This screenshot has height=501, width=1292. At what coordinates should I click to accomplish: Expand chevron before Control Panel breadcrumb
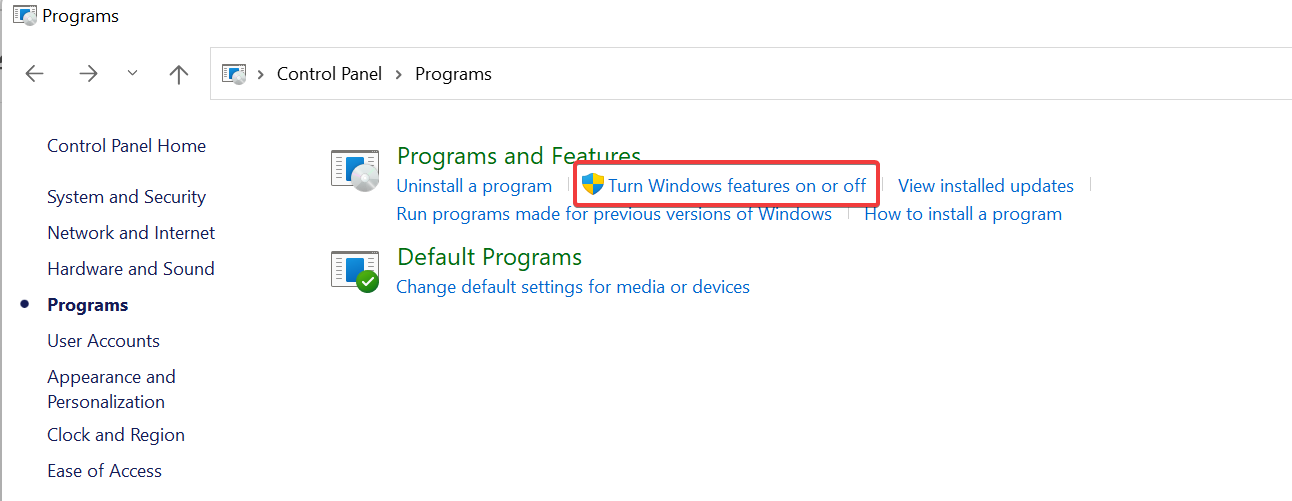coord(262,74)
